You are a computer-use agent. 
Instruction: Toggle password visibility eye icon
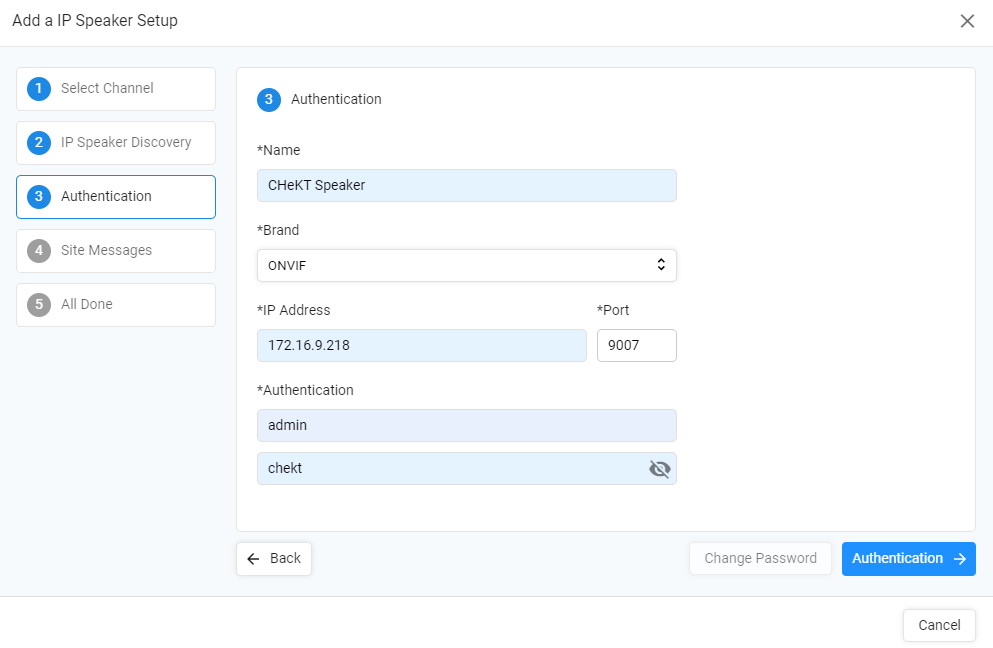pyautogui.click(x=659, y=469)
